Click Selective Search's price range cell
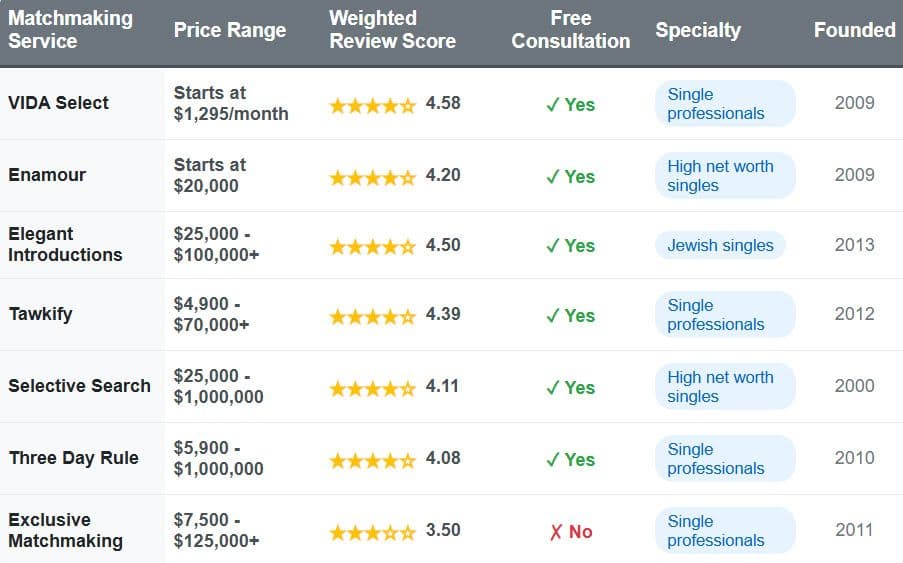This screenshot has width=903, height=563. pyautogui.click(x=219, y=386)
